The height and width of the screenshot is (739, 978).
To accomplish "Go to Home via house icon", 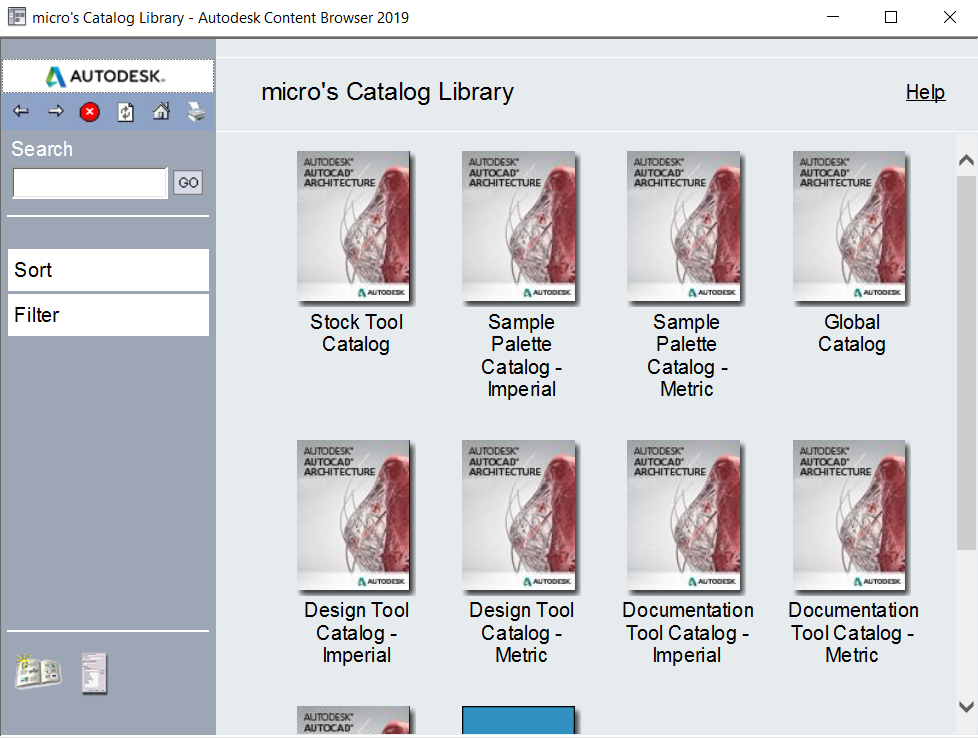I will (161, 112).
